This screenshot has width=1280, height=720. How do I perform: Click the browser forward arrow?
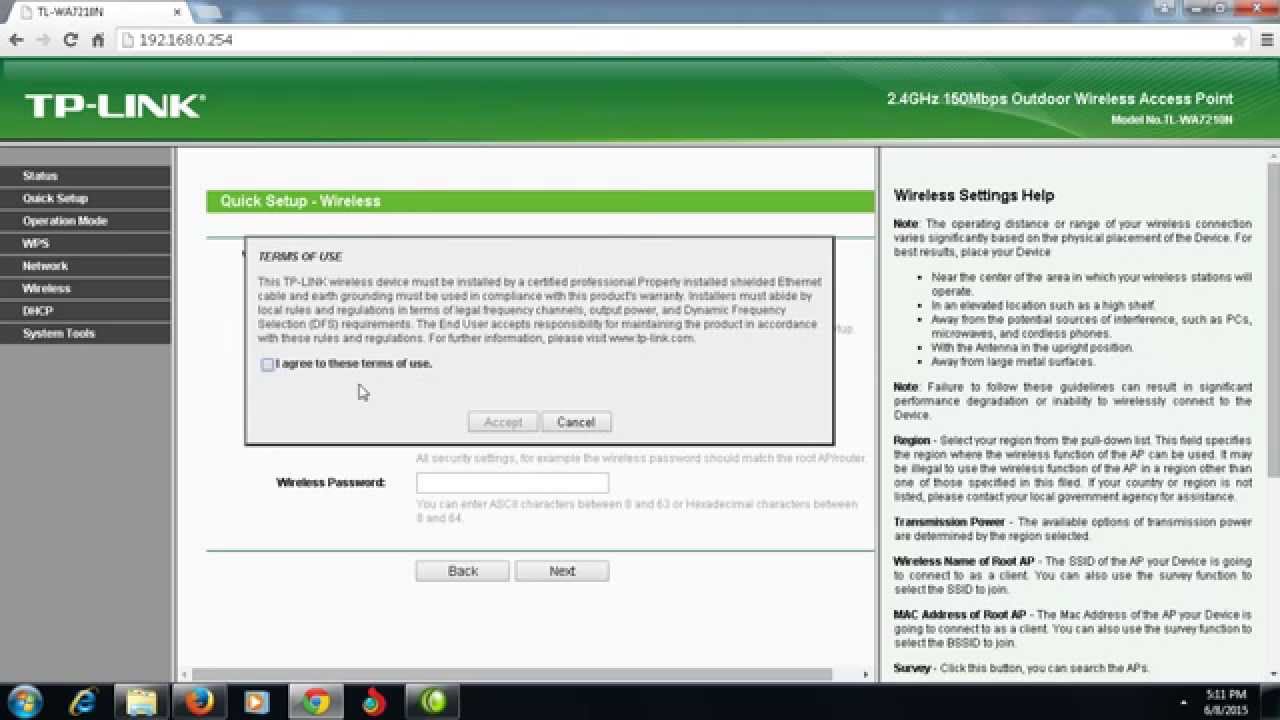coord(43,40)
